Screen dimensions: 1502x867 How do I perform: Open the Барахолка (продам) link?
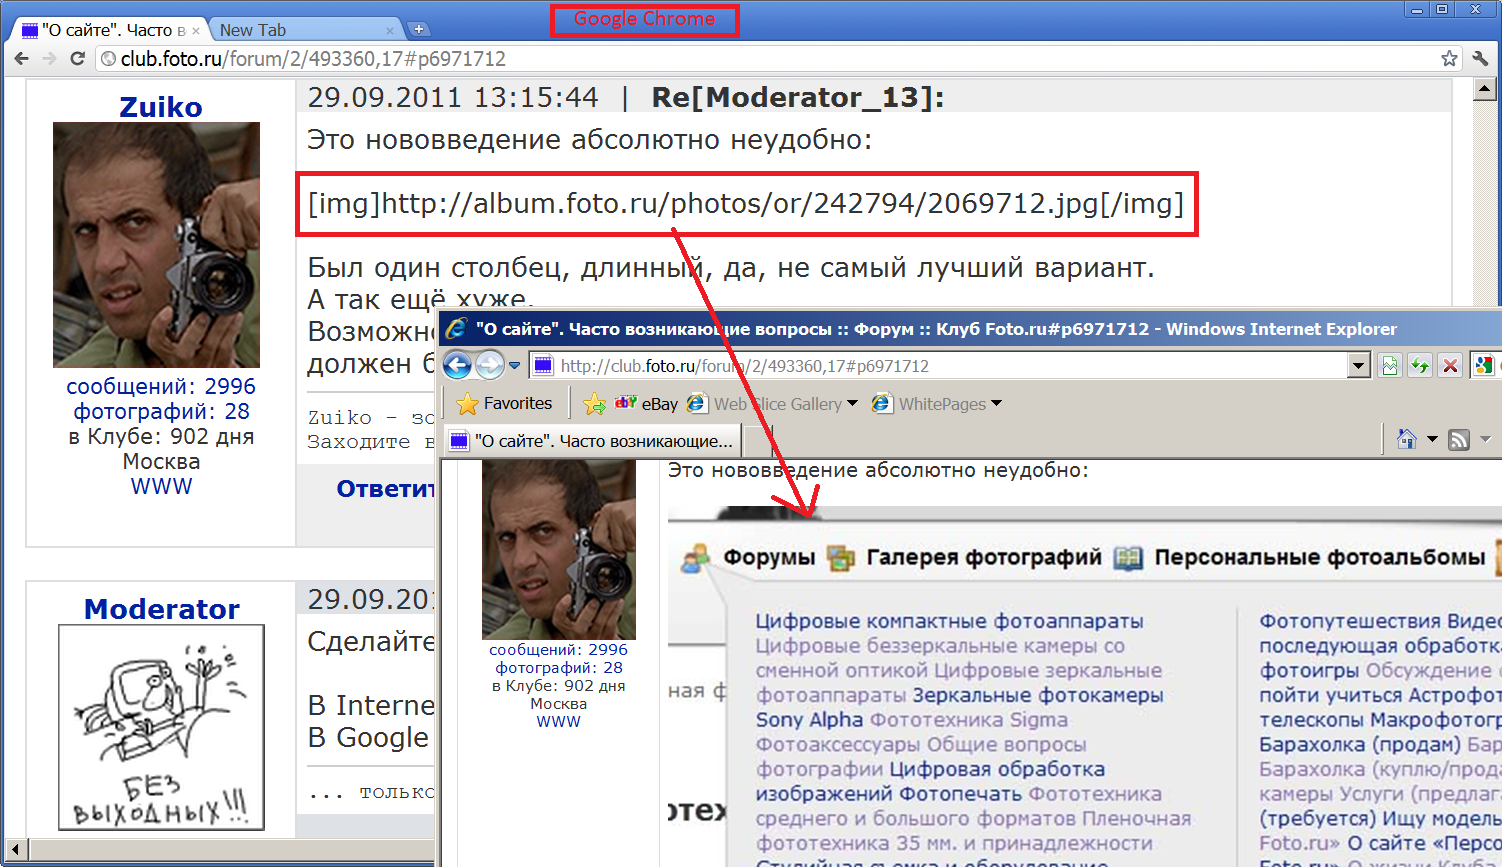click(x=1360, y=745)
